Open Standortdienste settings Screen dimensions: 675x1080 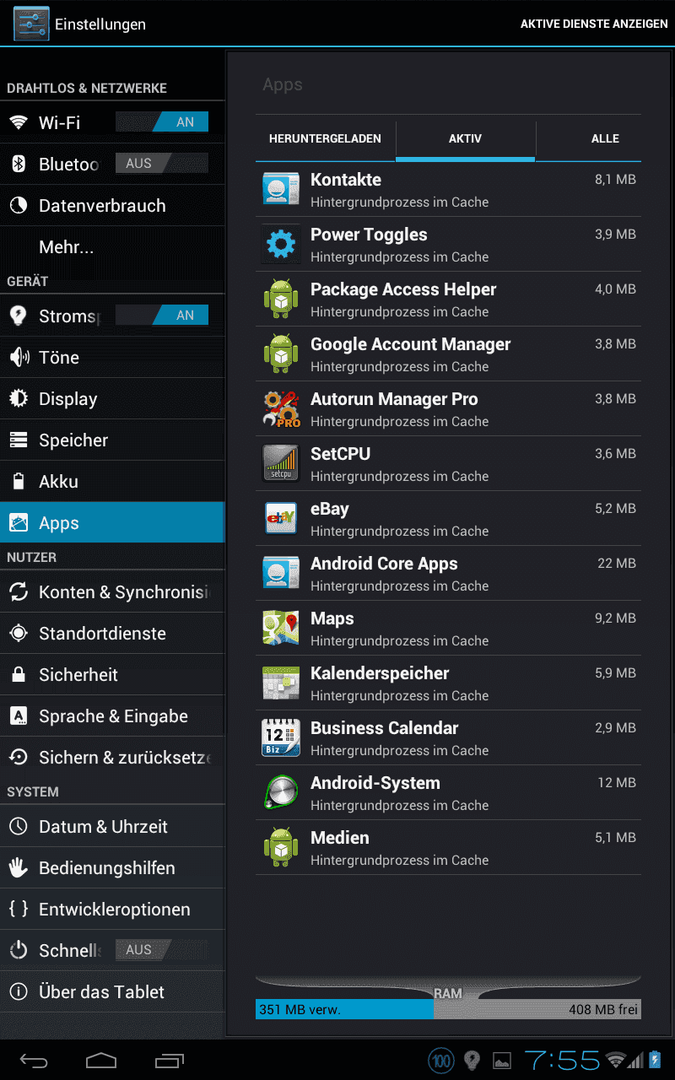(112, 633)
